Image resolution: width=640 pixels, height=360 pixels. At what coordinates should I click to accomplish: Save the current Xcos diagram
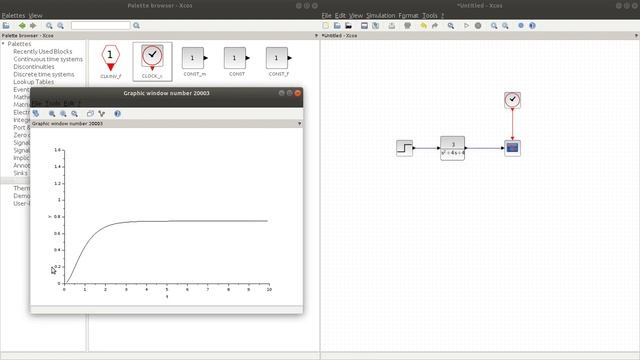pyautogui.click(x=364, y=26)
